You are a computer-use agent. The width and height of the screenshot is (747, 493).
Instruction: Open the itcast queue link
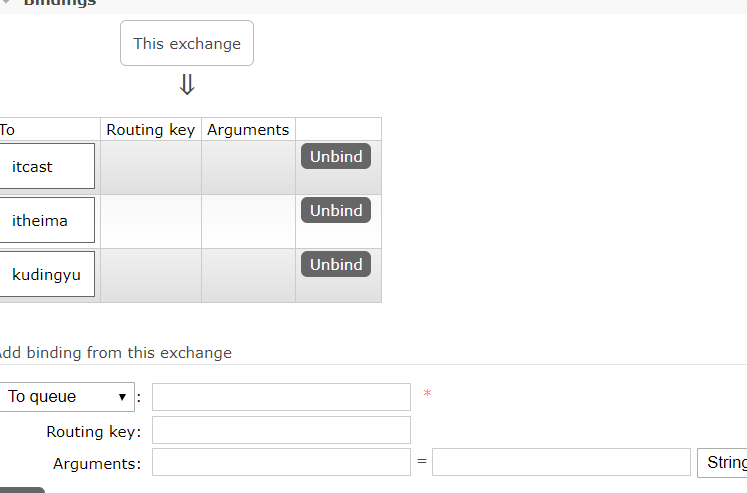tap(32, 167)
